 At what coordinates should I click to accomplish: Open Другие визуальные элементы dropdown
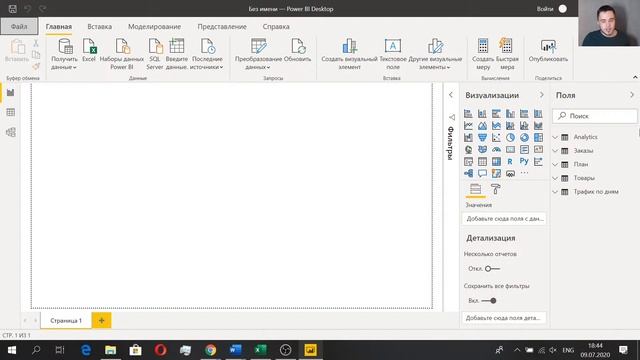435,55
